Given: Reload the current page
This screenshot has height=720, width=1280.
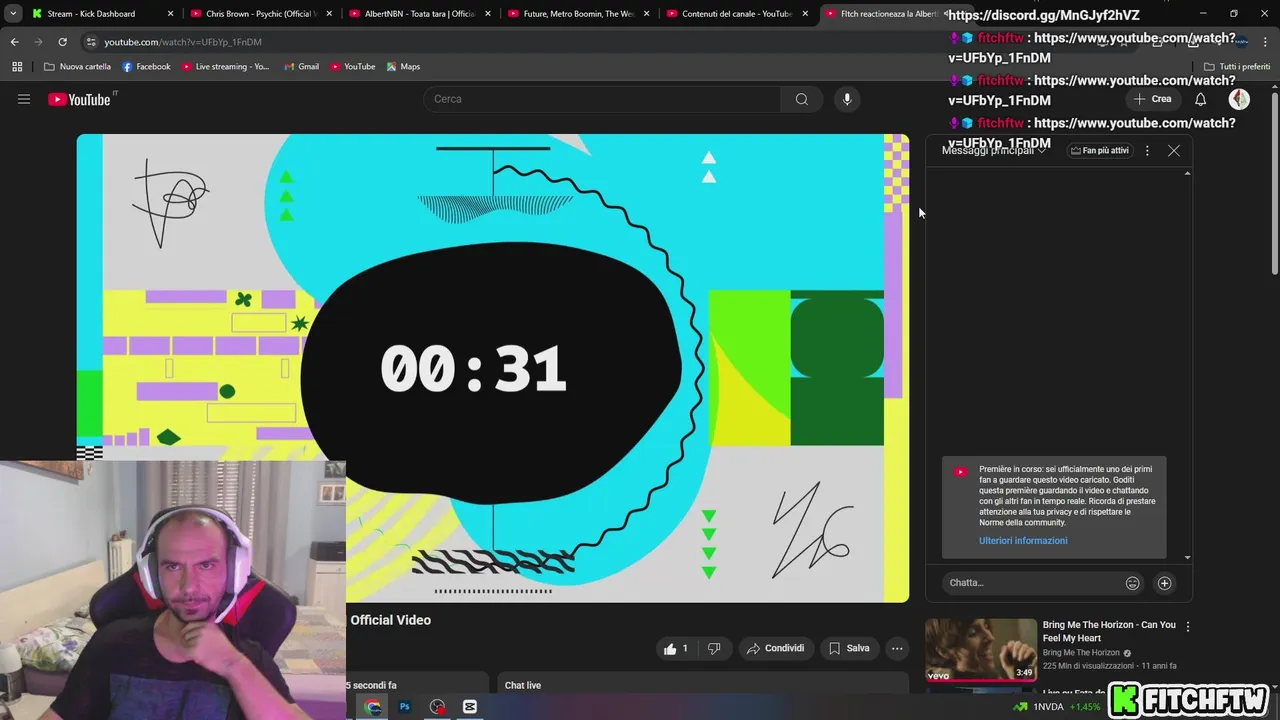Looking at the screenshot, I should tap(62, 42).
